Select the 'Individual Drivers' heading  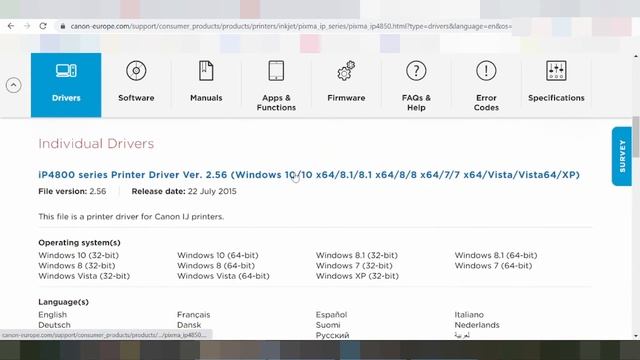96,144
